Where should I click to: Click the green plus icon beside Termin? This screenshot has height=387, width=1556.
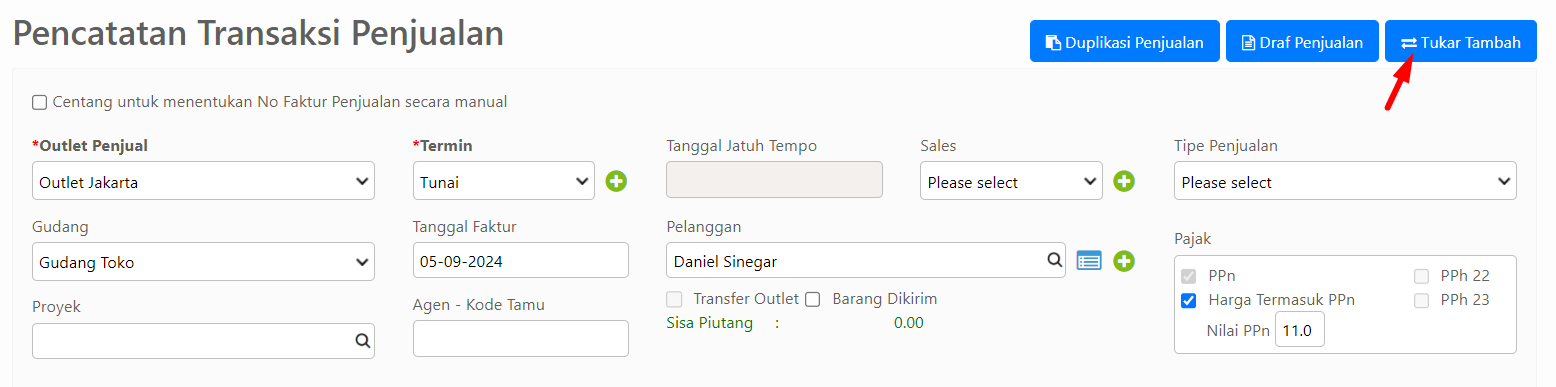pyautogui.click(x=616, y=181)
